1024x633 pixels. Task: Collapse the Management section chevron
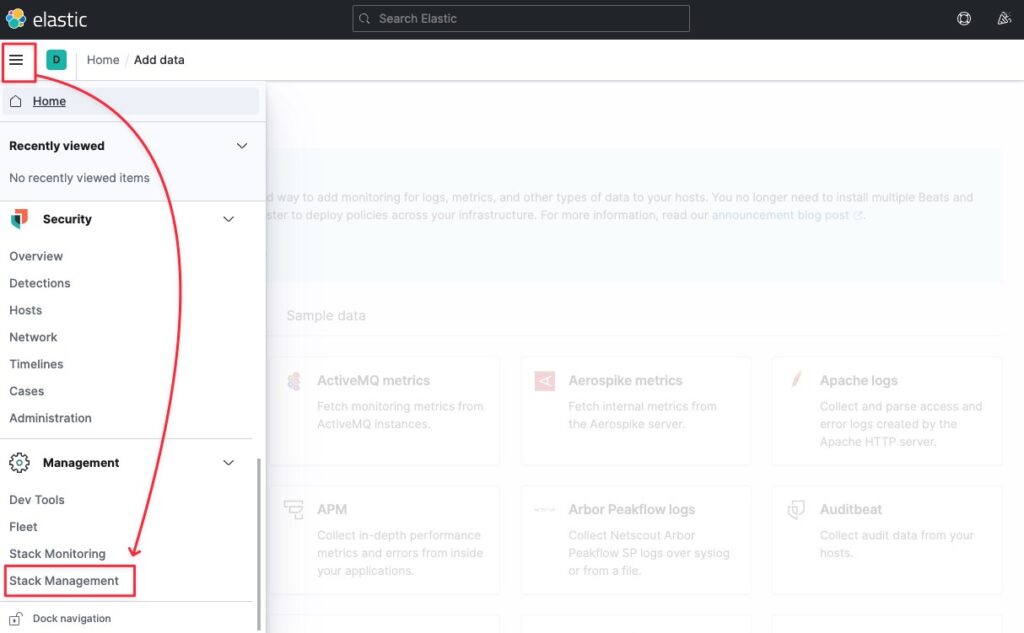tap(229, 463)
